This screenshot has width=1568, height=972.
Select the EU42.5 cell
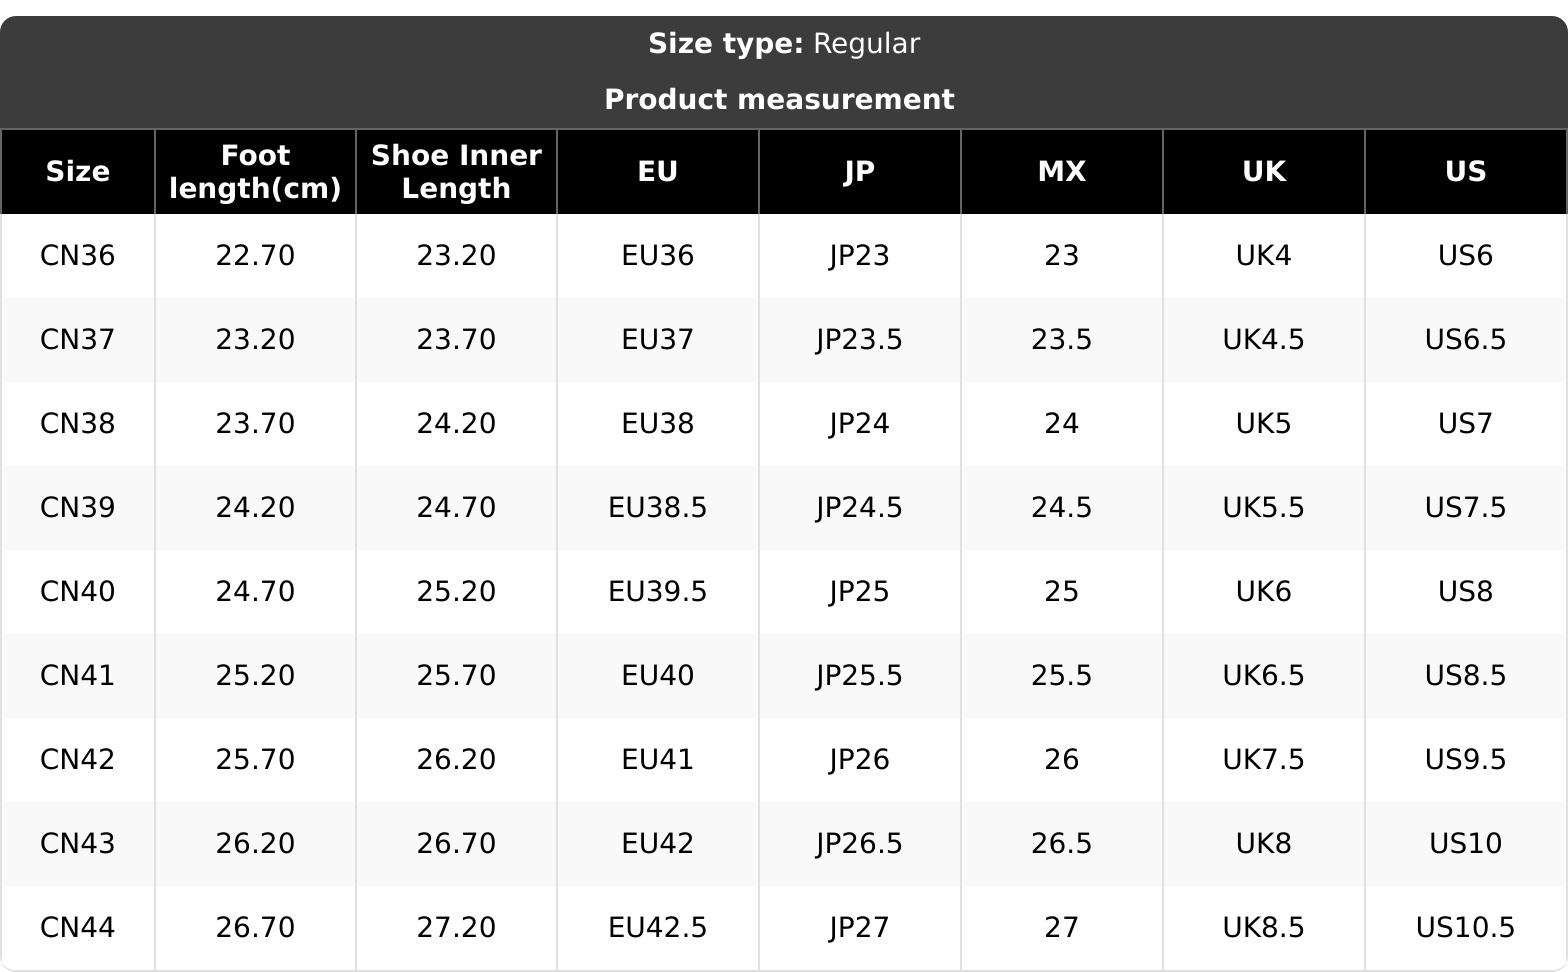[658, 928]
